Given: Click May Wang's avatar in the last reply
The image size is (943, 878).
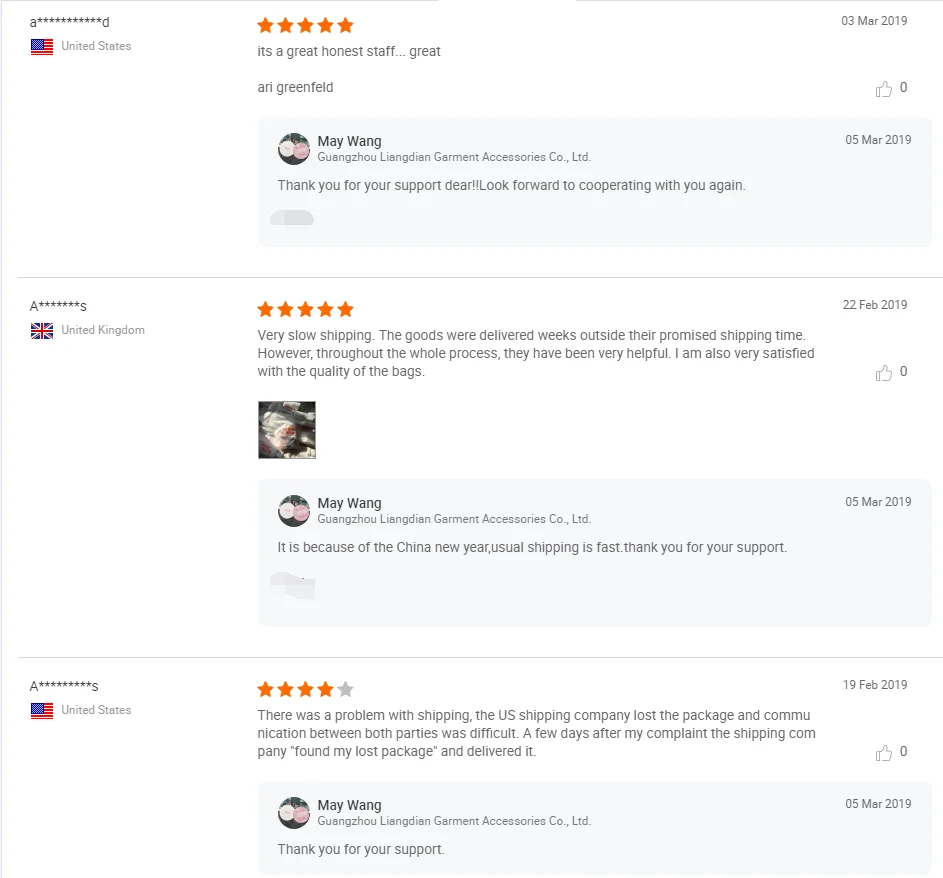Looking at the screenshot, I should coord(294,813).
